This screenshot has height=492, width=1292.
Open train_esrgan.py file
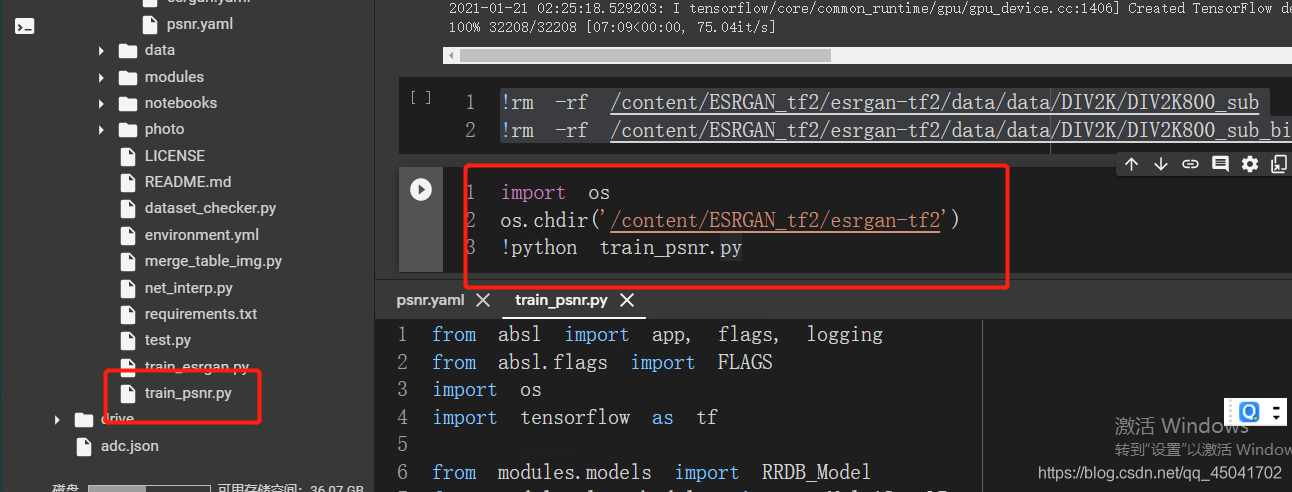(x=197, y=367)
